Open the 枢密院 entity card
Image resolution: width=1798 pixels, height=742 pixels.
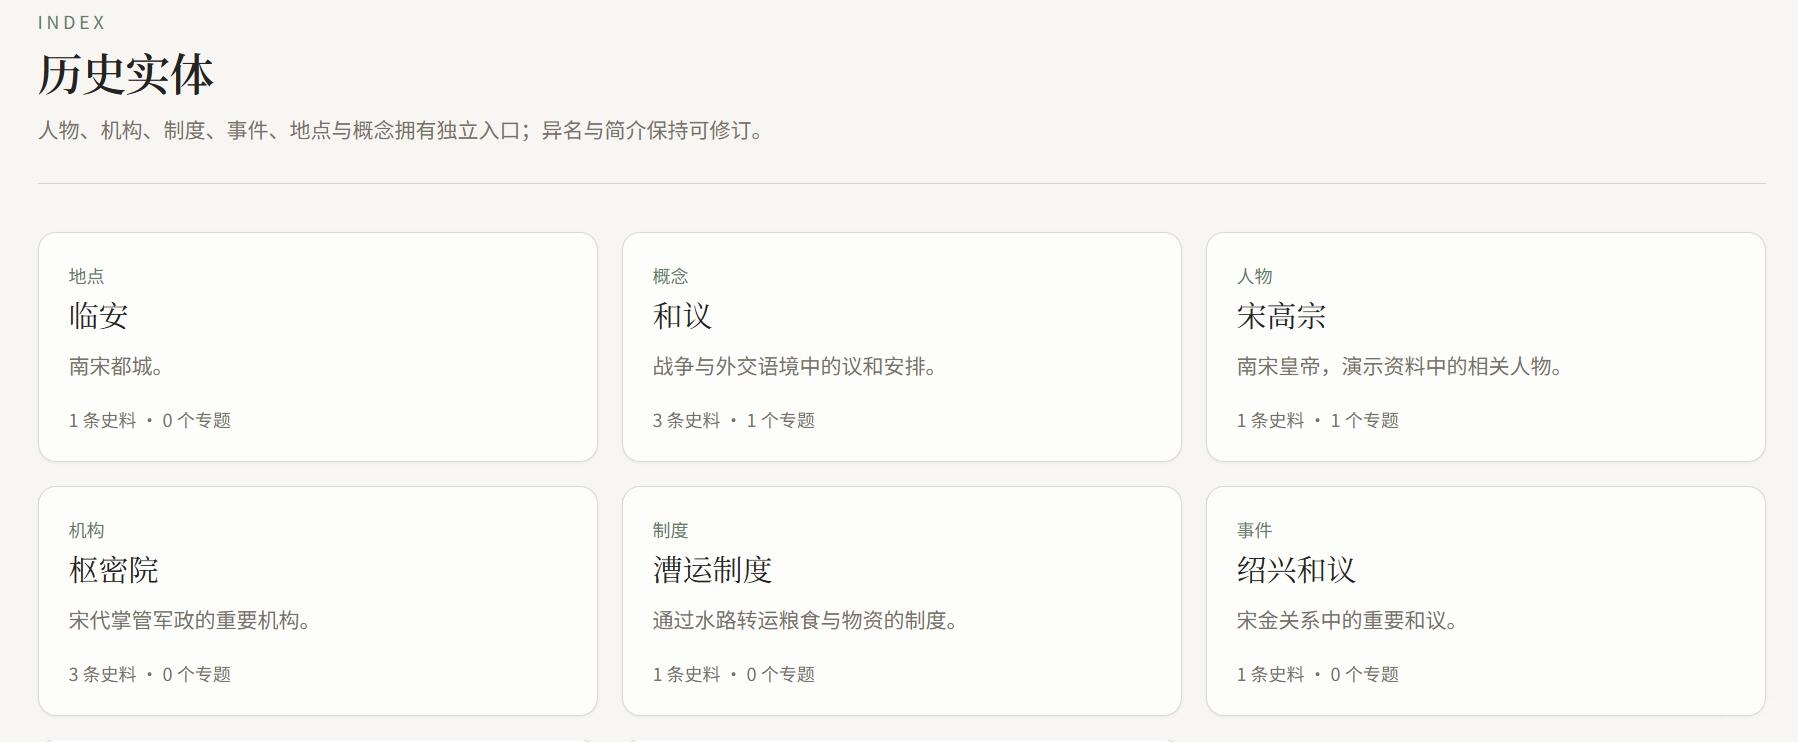[x=318, y=601]
